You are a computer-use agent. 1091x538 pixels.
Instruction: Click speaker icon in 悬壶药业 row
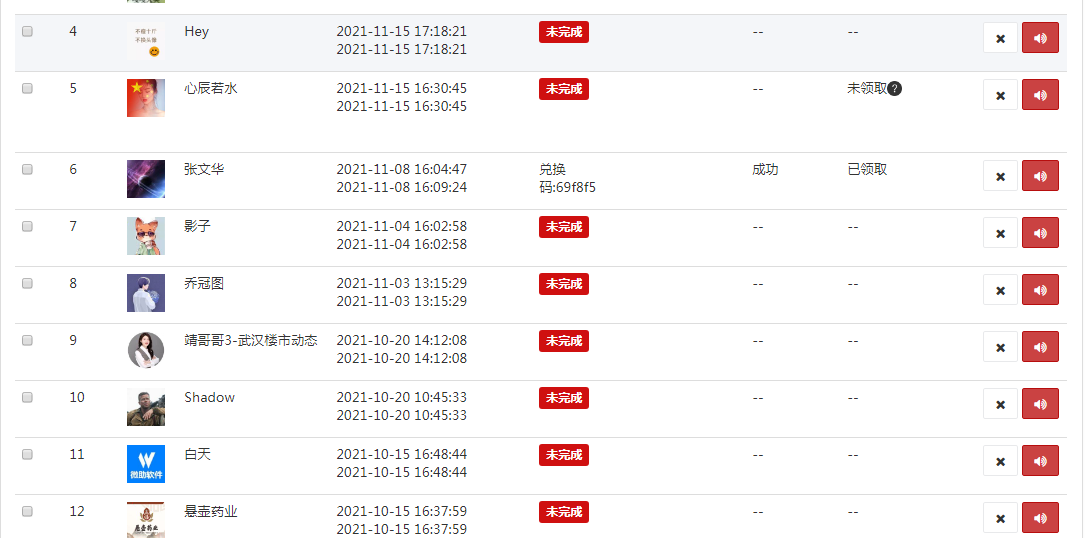[1040, 518]
